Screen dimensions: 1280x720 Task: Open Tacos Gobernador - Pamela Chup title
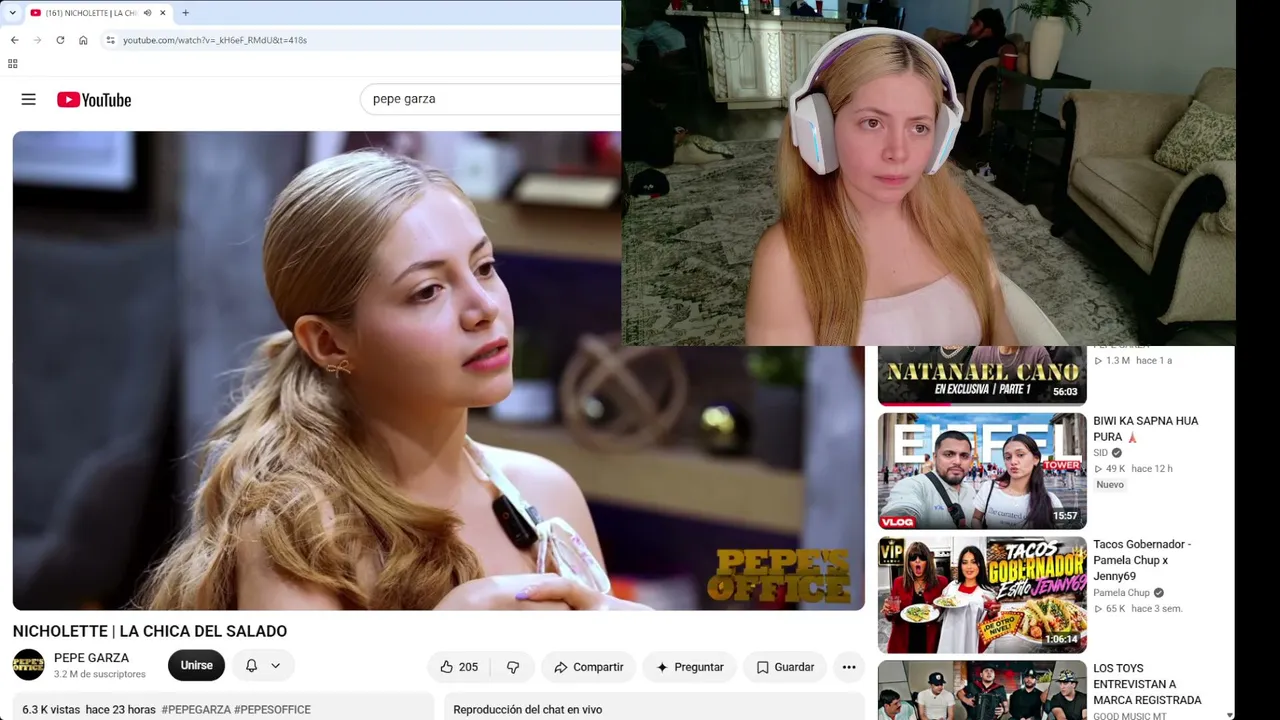pos(1142,560)
